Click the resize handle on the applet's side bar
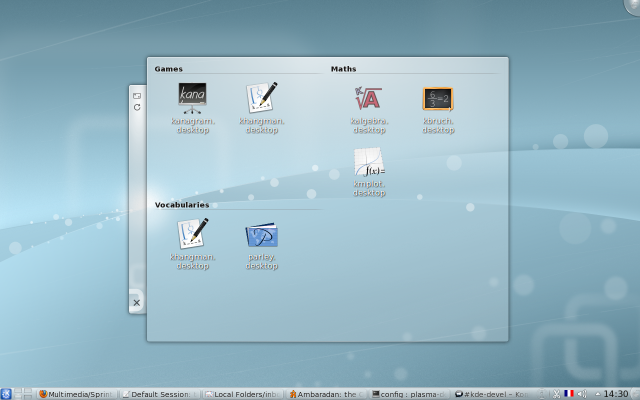Image resolution: width=640 pixels, height=400 pixels. [137, 95]
